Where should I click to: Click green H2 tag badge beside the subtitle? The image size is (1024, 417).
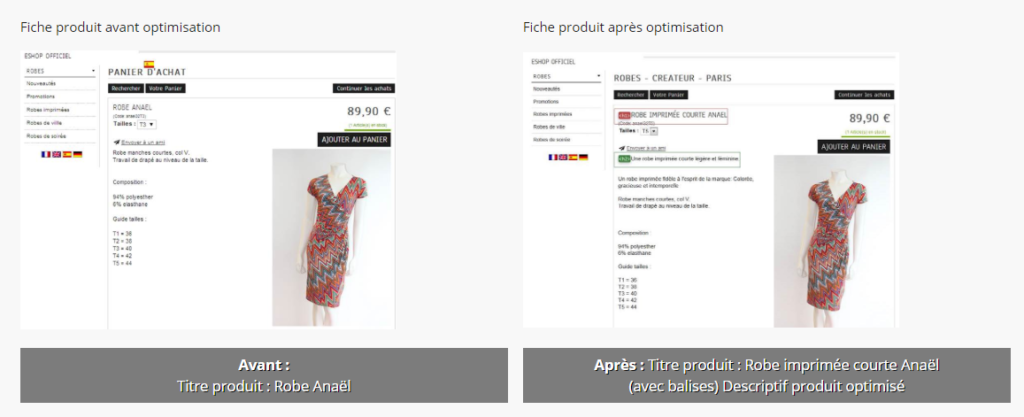624,159
